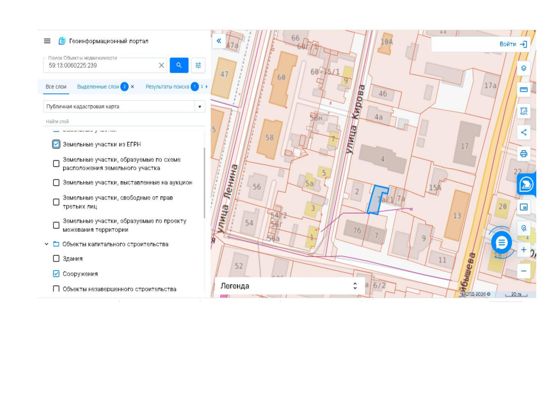This screenshot has width=560, height=396.
Task: Click the Найти слой filter field
Action: coord(124,121)
